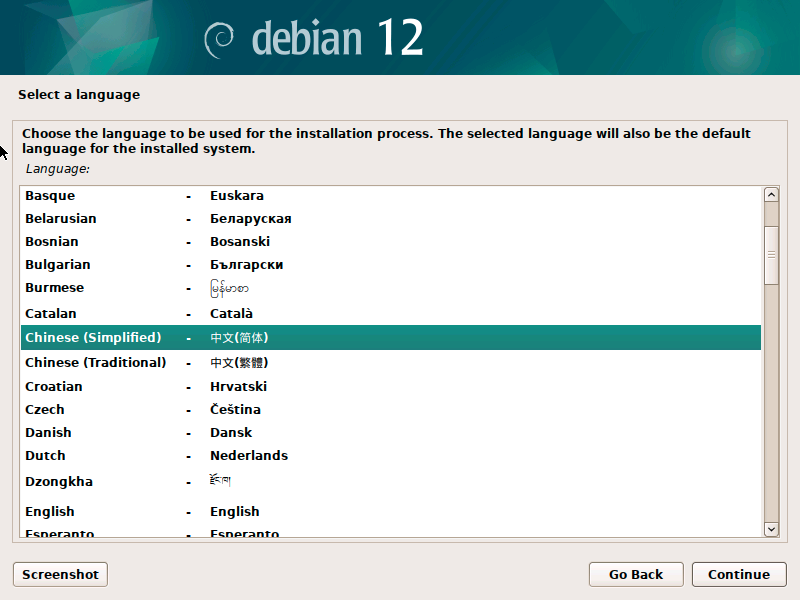800x600 pixels.
Task: Go Back to the previous step
Action: [636, 574]
